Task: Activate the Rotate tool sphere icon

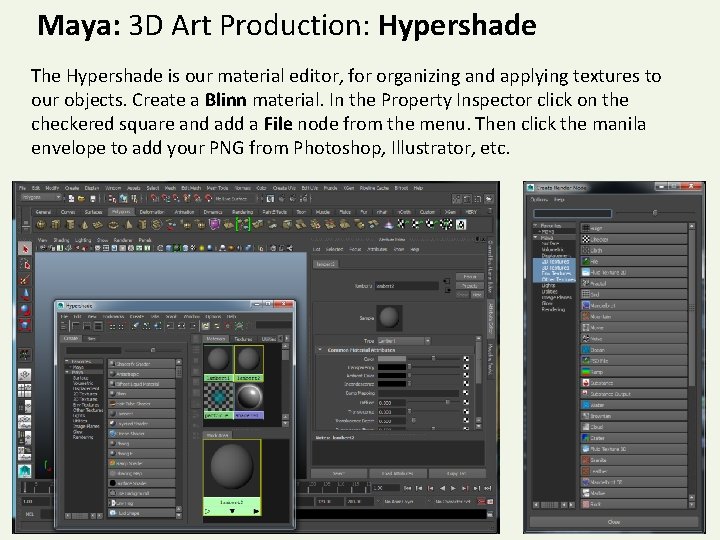Action: pyautogui.click(x=25, y=310)
